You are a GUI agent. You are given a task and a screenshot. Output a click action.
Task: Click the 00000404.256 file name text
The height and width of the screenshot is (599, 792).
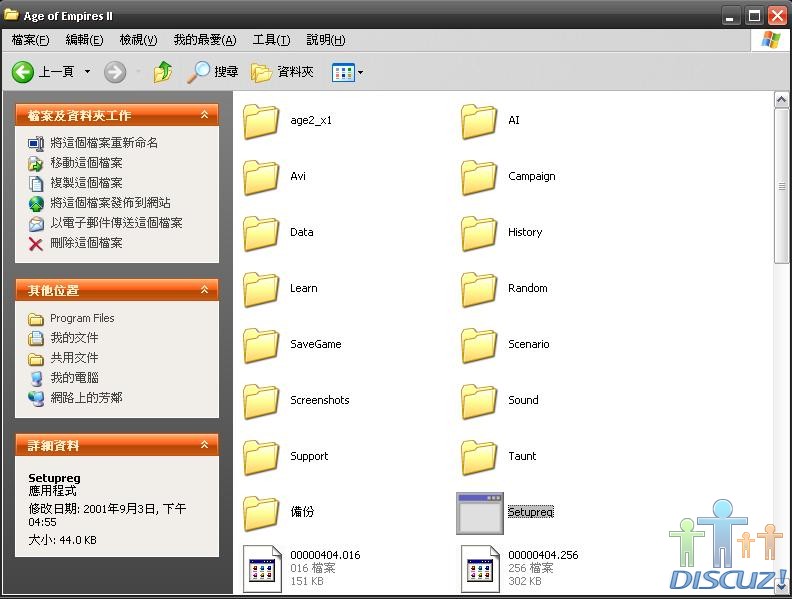click(543, 555)
